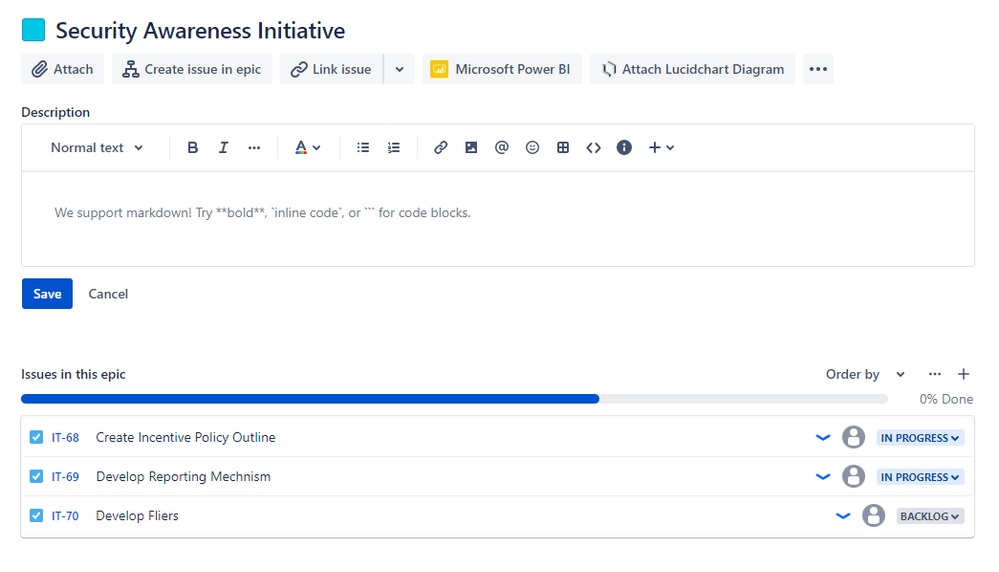Open more formatting options ellipsis
This screenshot has width=999, height=572.
tap(254, 148)
